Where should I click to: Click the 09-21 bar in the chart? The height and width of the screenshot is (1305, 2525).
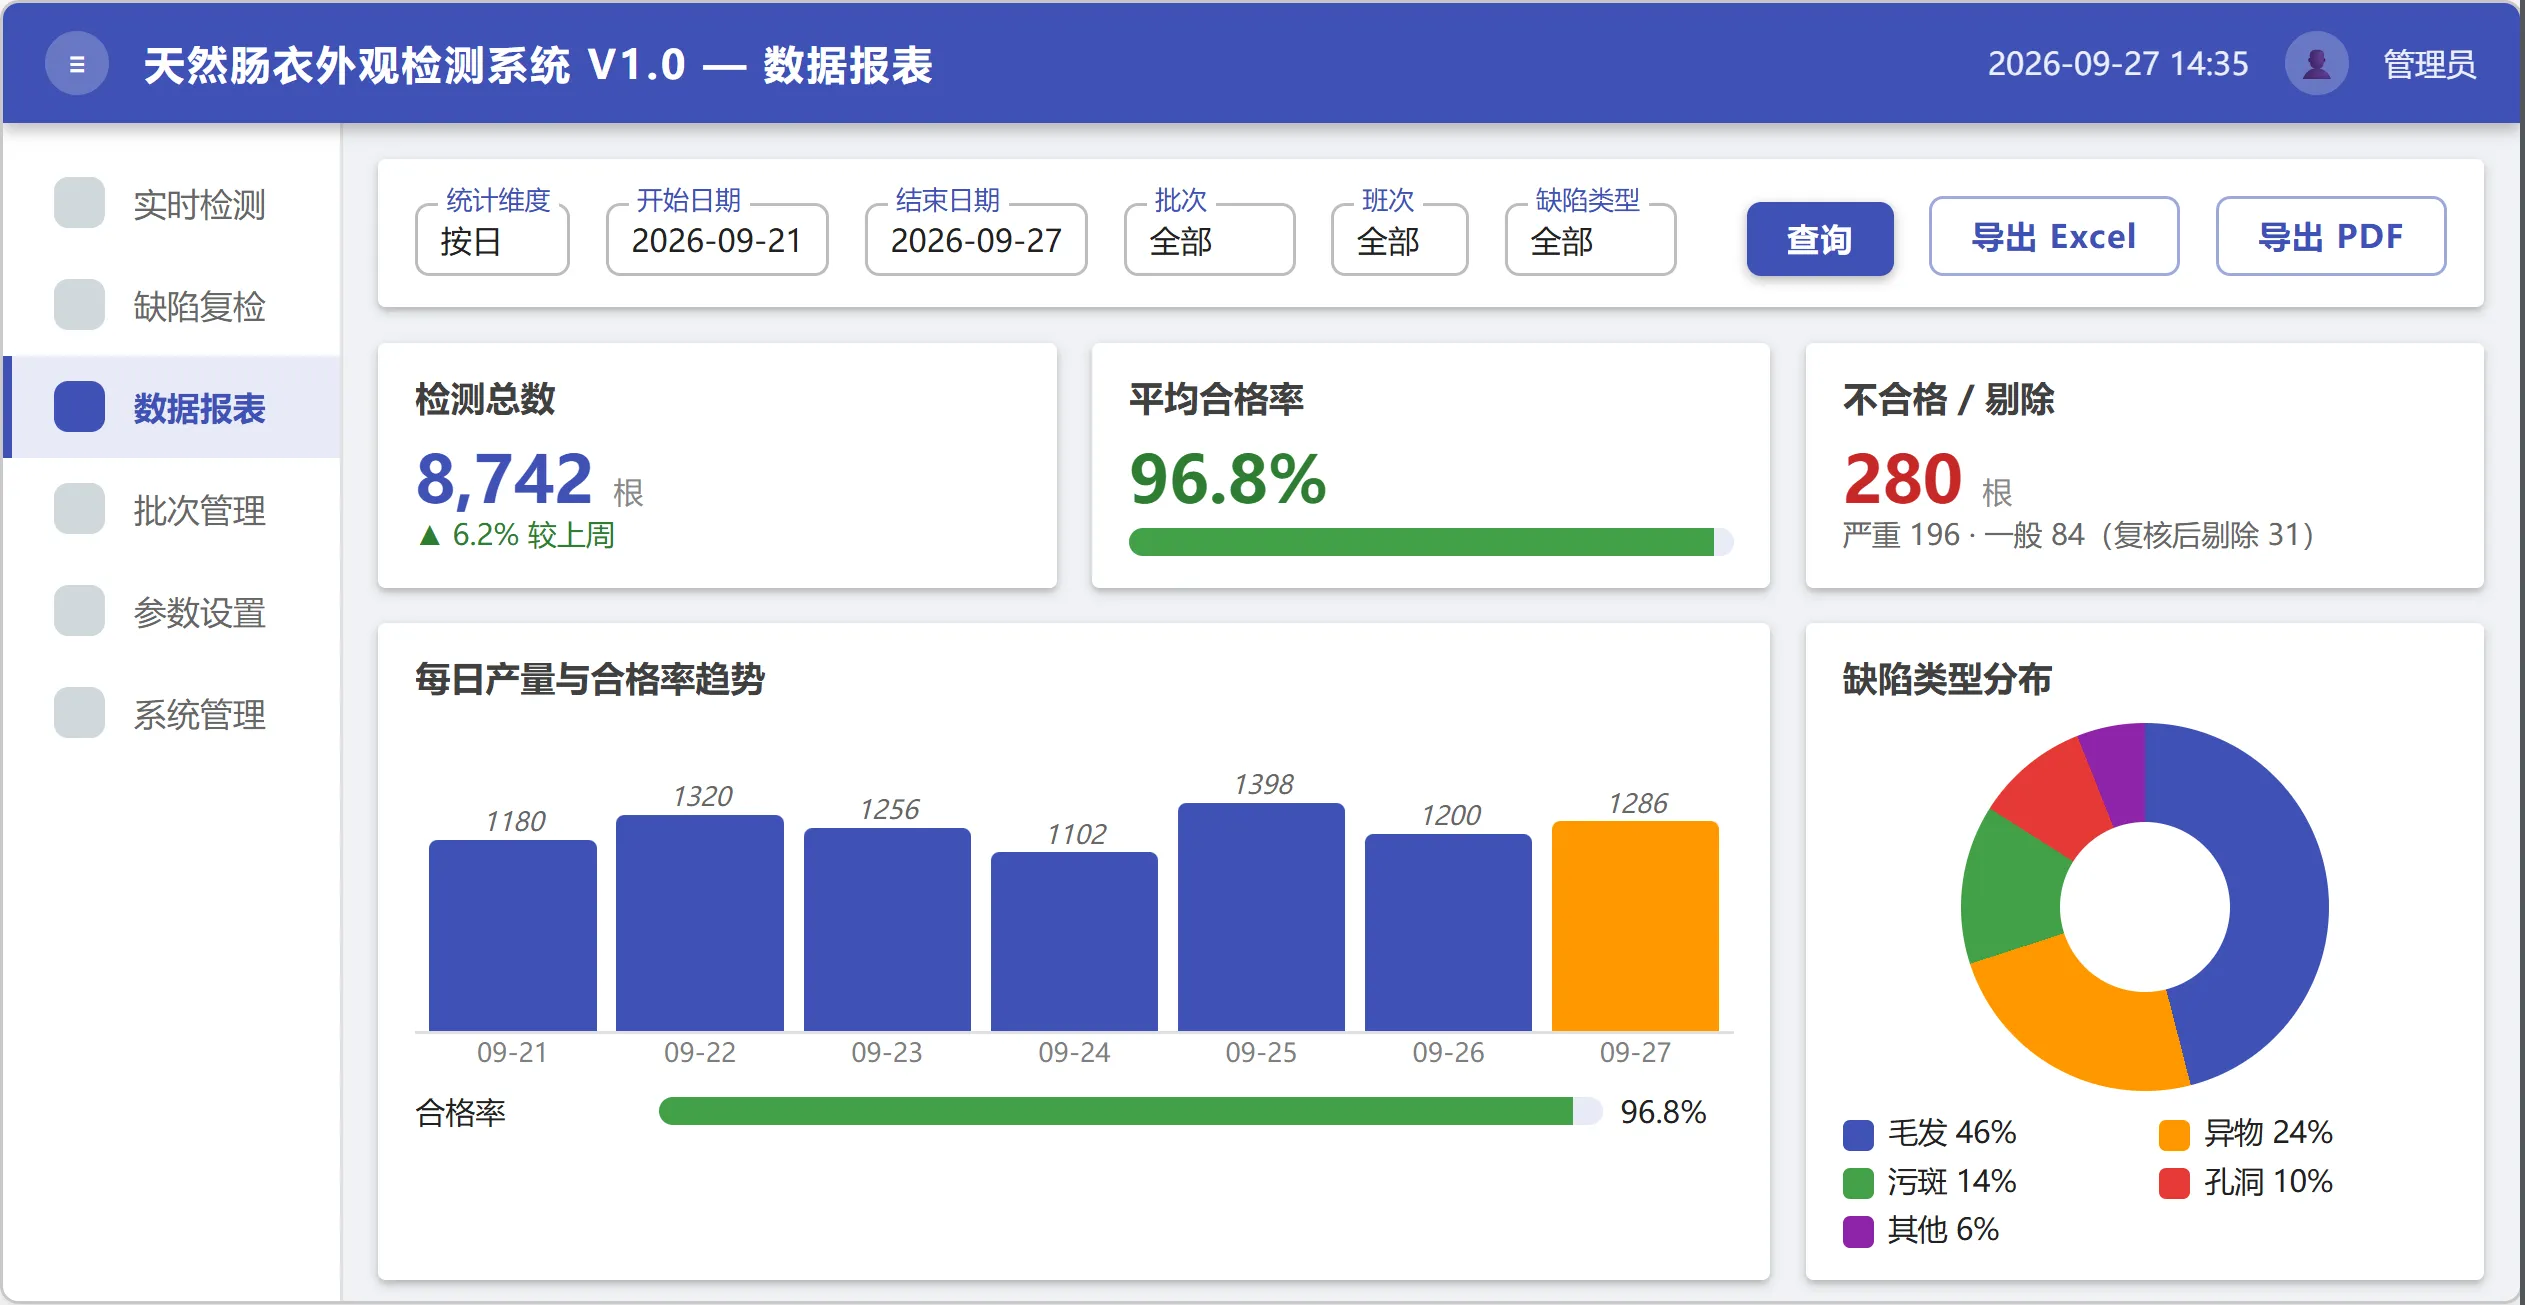(513, 936)
